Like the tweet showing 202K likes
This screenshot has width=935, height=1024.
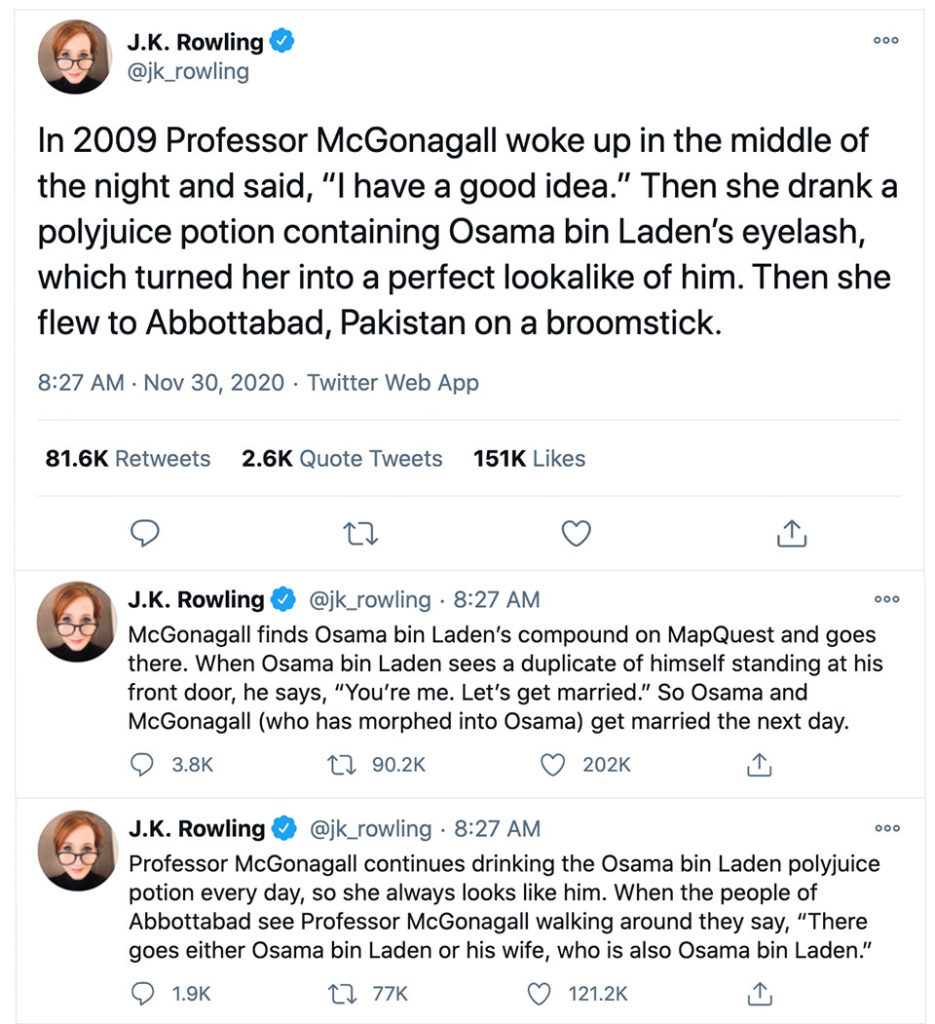click(553, 764)
